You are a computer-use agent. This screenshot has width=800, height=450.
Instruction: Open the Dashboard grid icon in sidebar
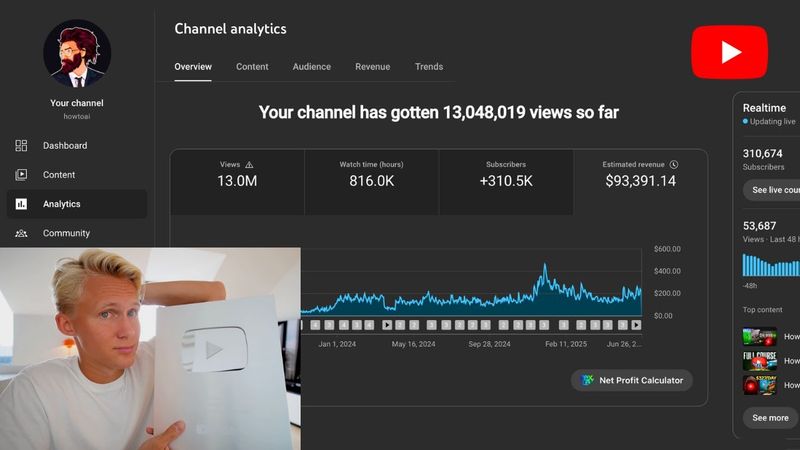click(x=21, y=146)
